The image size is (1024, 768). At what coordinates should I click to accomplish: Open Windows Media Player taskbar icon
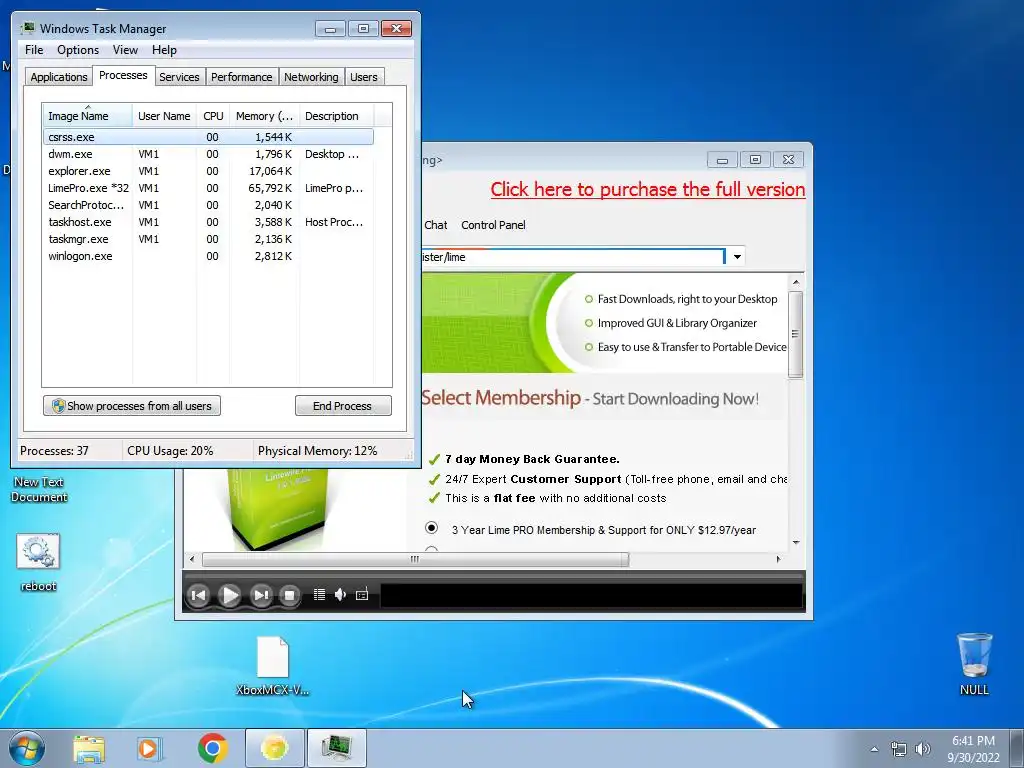point(150,748)
